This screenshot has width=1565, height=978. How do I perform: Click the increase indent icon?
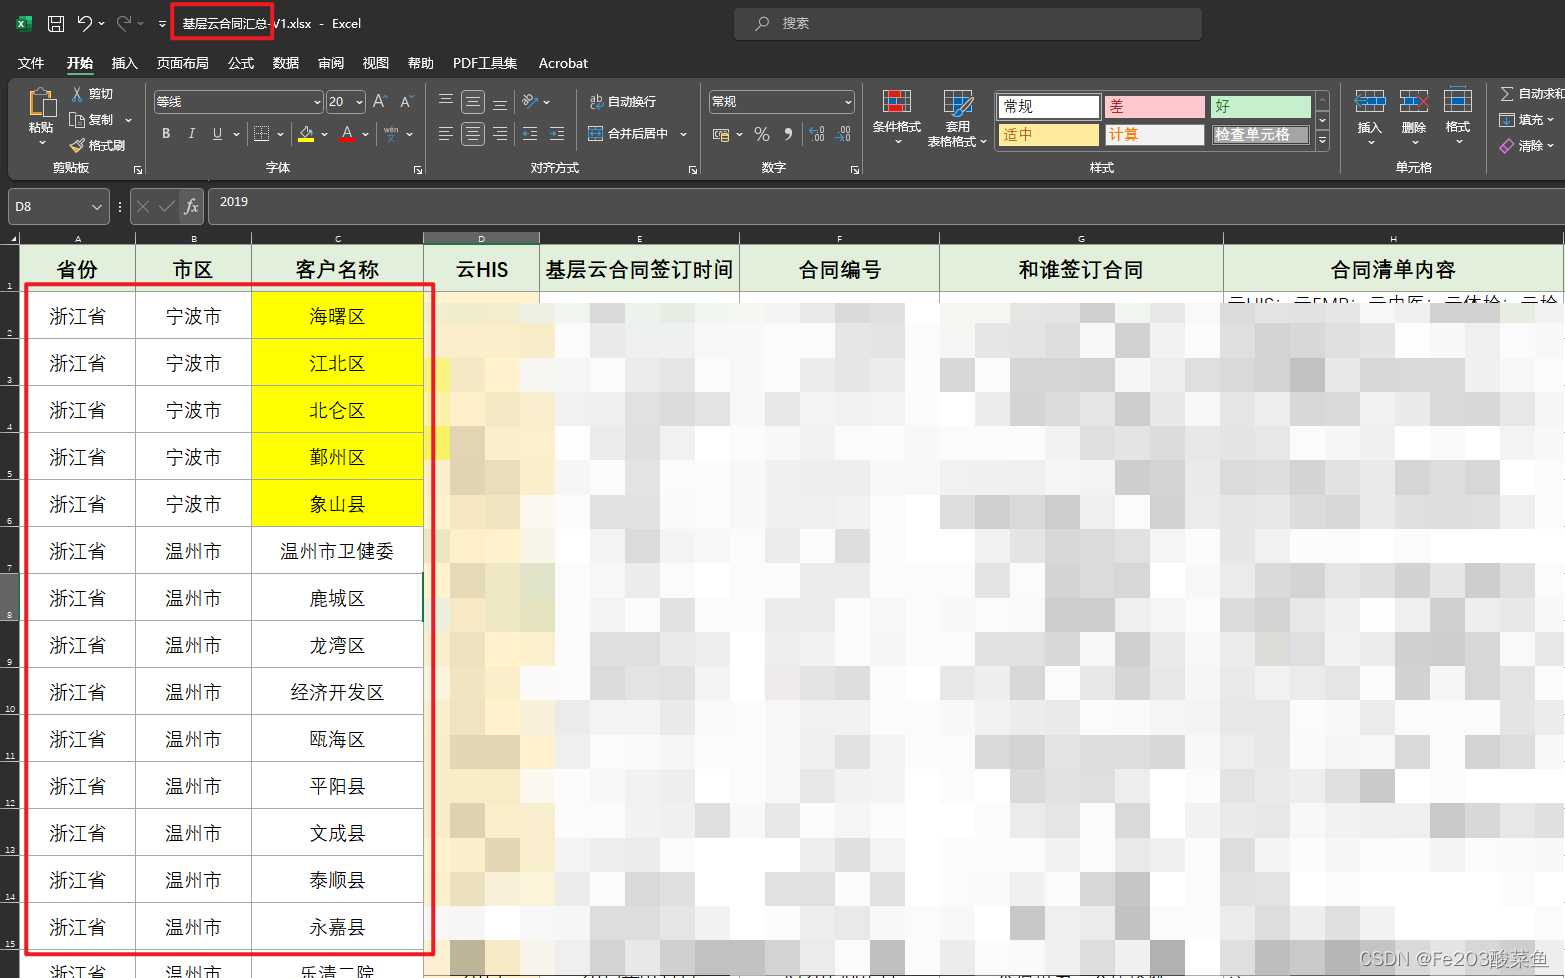[557, 134]
